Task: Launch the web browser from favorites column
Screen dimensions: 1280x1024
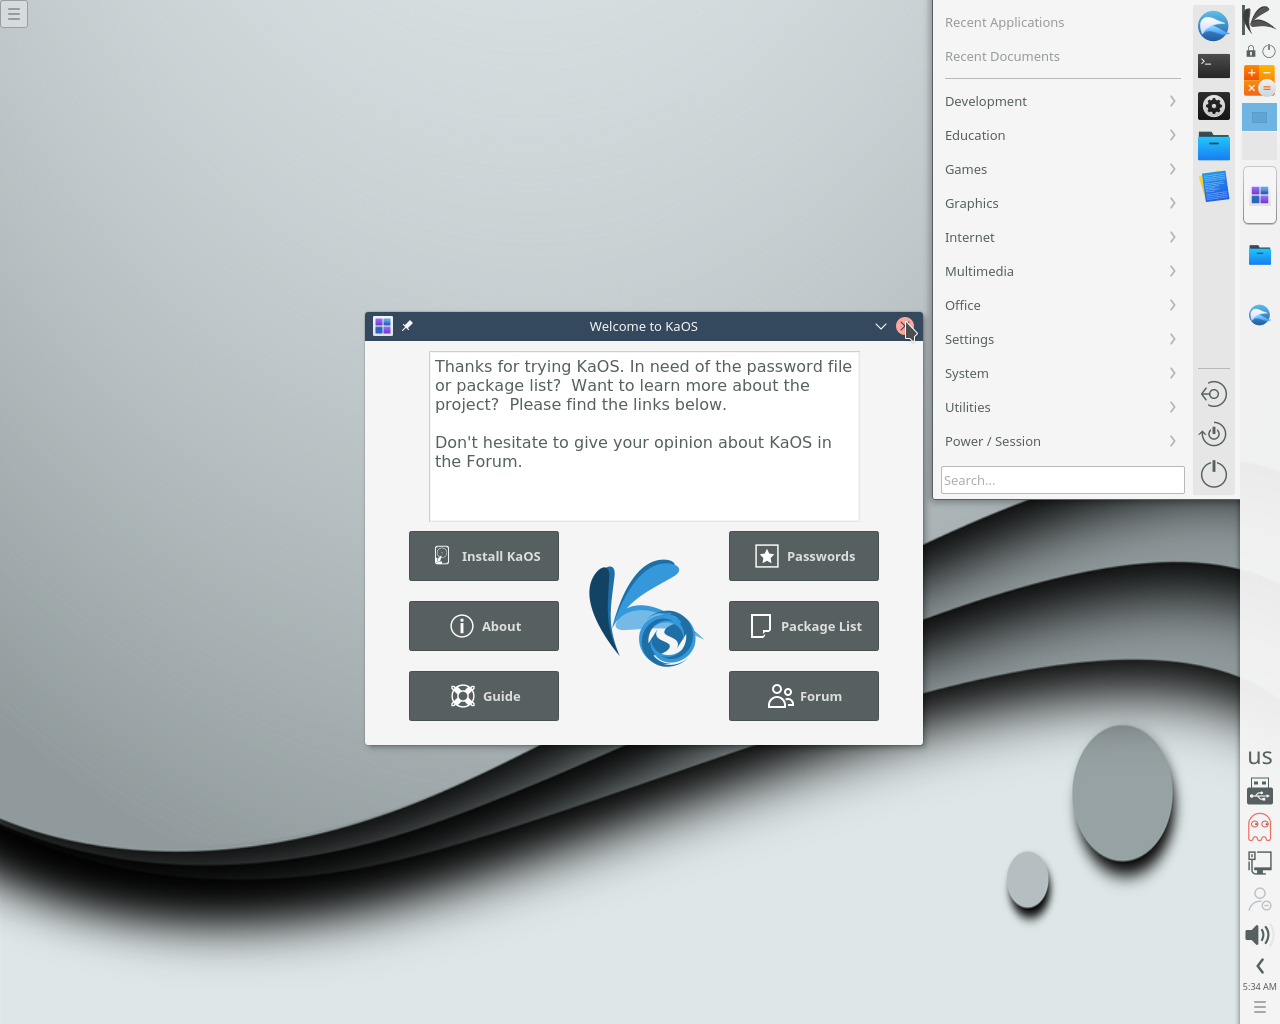Action: [x=1213, y=26]
